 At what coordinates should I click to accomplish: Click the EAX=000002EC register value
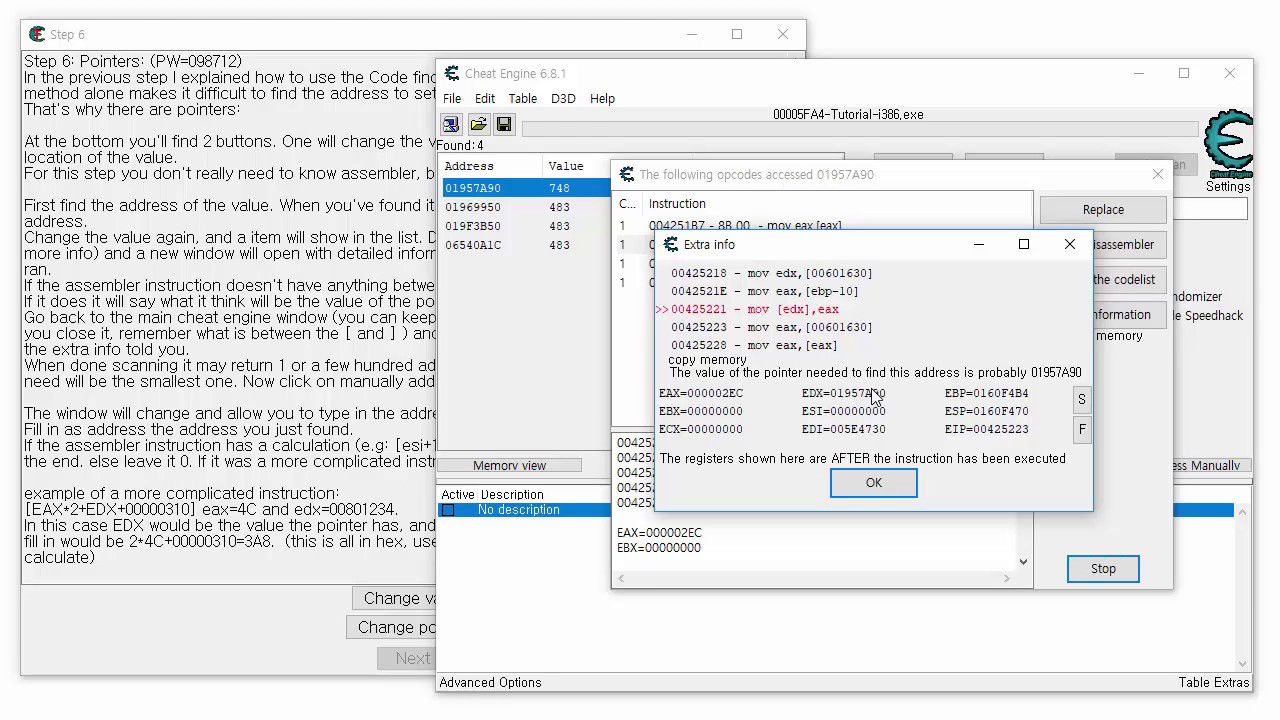pyautogui.click(x=701, y=393)
